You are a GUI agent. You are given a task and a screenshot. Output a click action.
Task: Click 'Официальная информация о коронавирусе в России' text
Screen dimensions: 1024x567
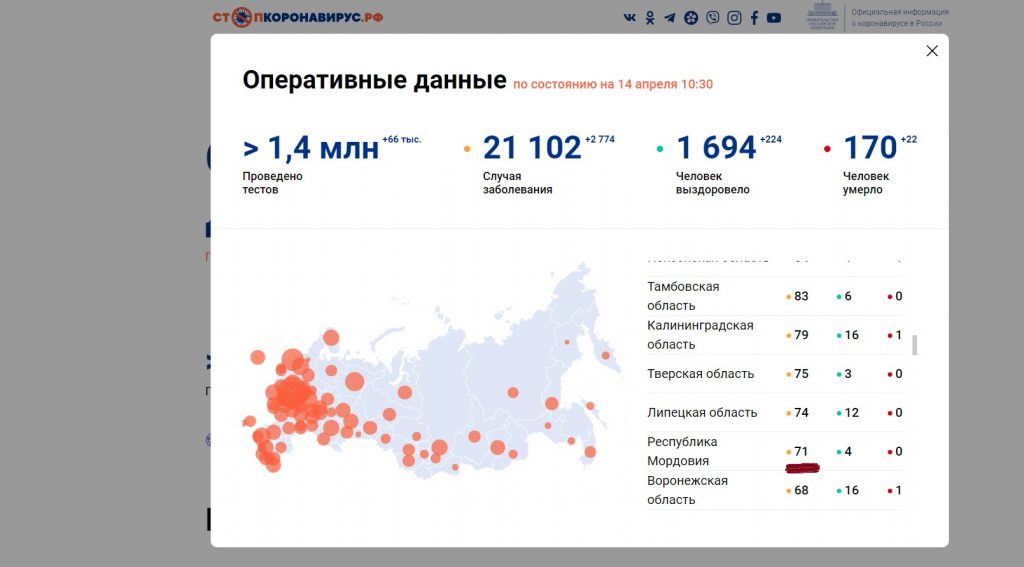tap(900, 18)
